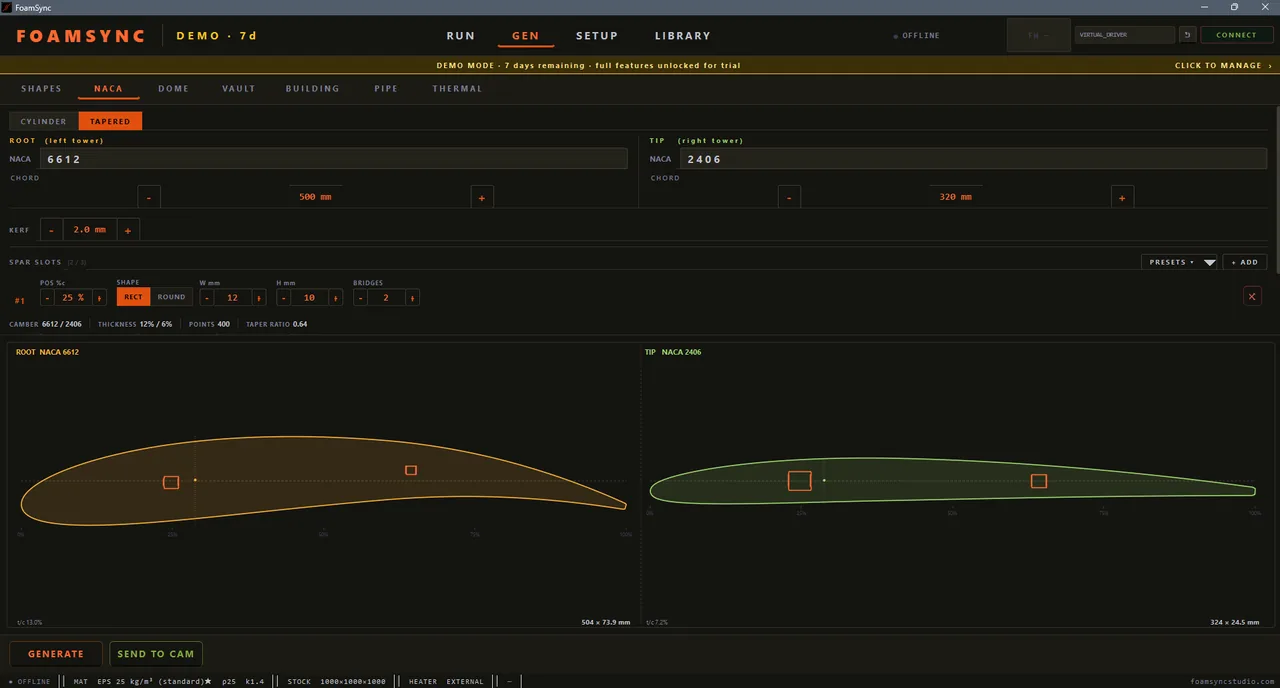Decrease tip chord with minus button
Screen dimensions: 1280x688
pos(789,197)
